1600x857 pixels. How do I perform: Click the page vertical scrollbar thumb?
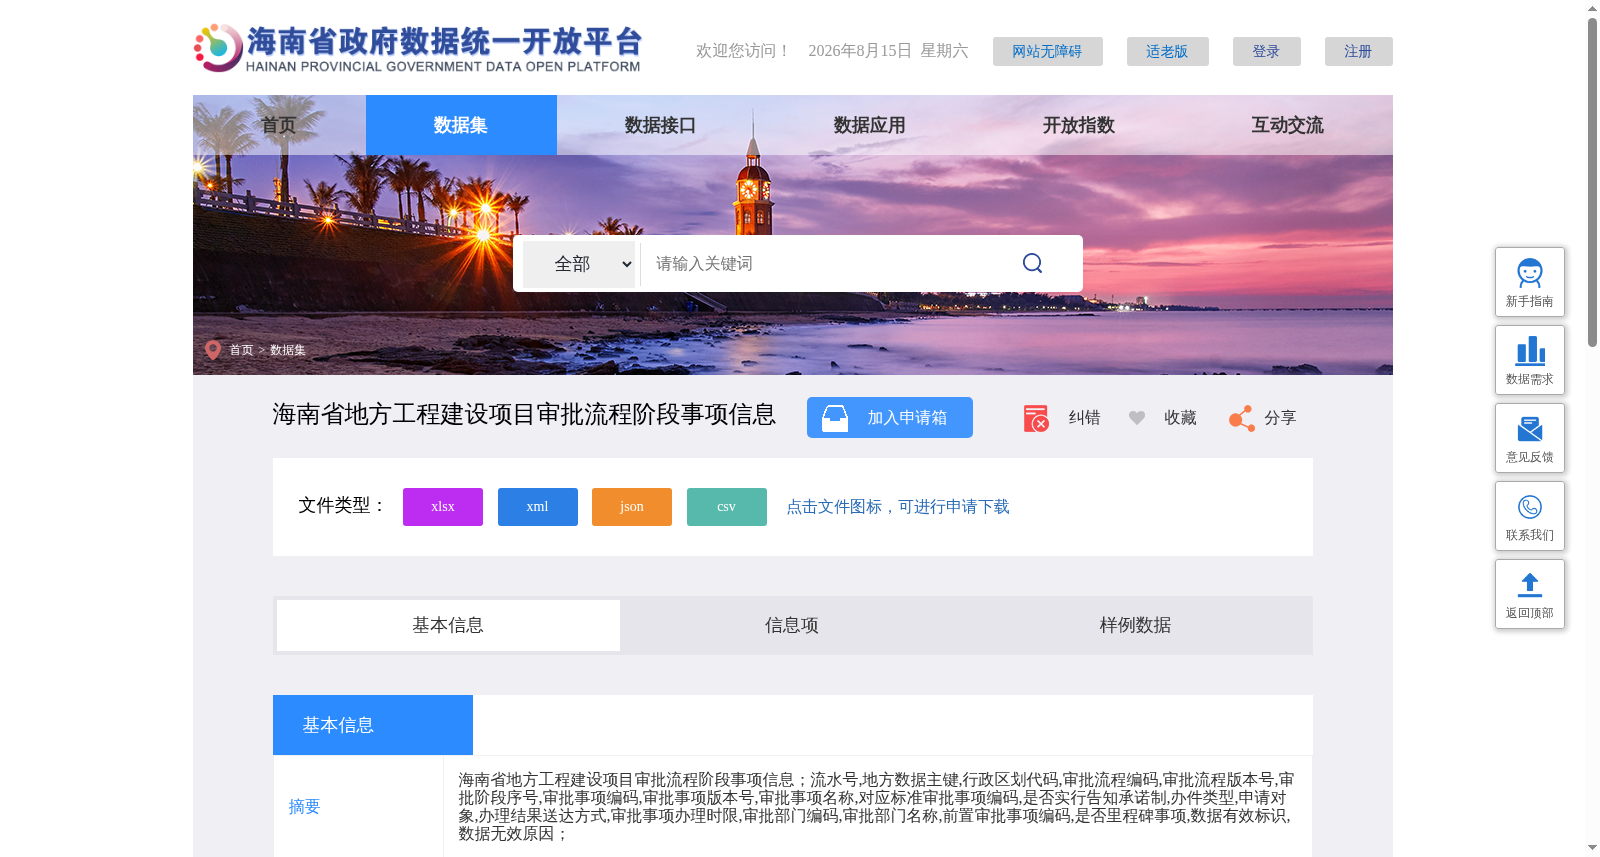click(1592, 182)
